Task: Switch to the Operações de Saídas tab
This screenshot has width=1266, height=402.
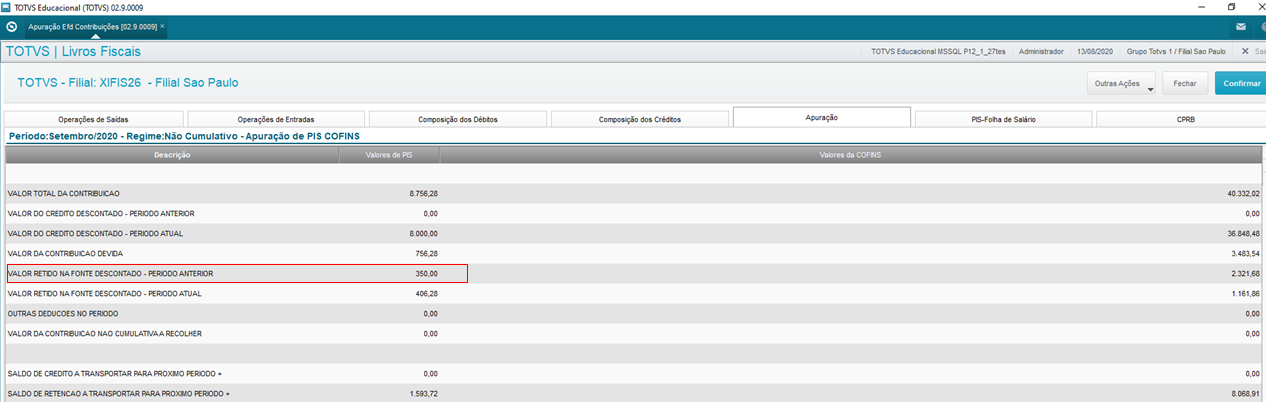Action: point(94,119)
